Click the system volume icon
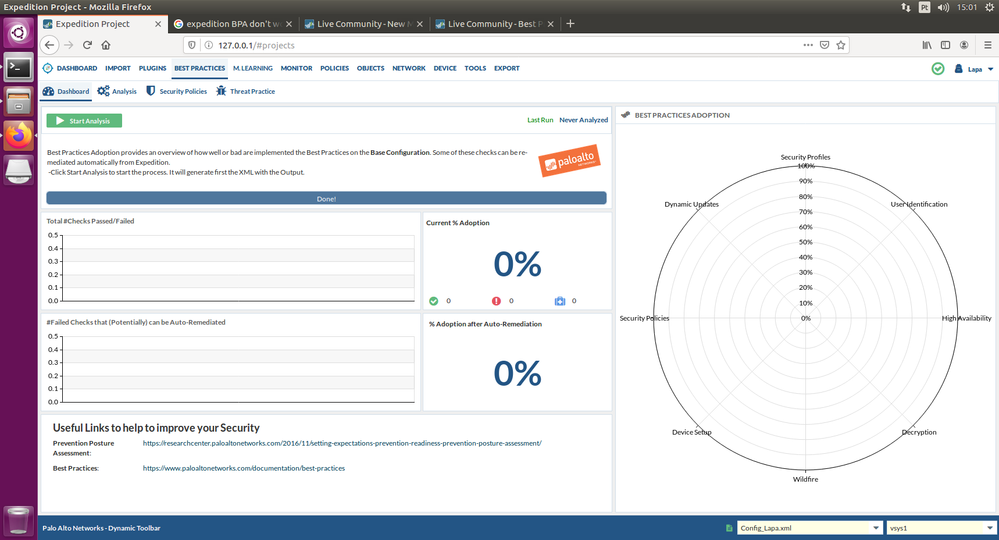The width and height of the screenshot is (999, 540). pos(944,7)
